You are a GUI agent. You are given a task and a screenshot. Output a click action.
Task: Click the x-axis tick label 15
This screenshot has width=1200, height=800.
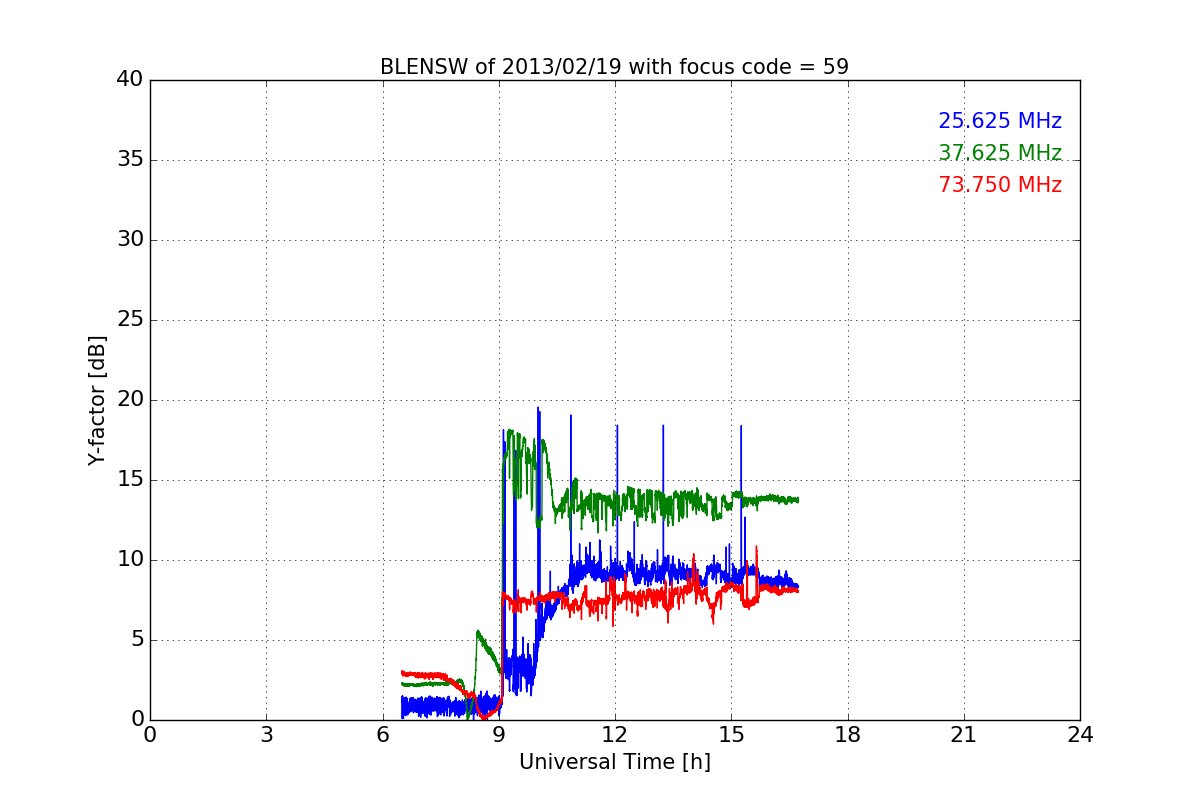tap(731, 734)
